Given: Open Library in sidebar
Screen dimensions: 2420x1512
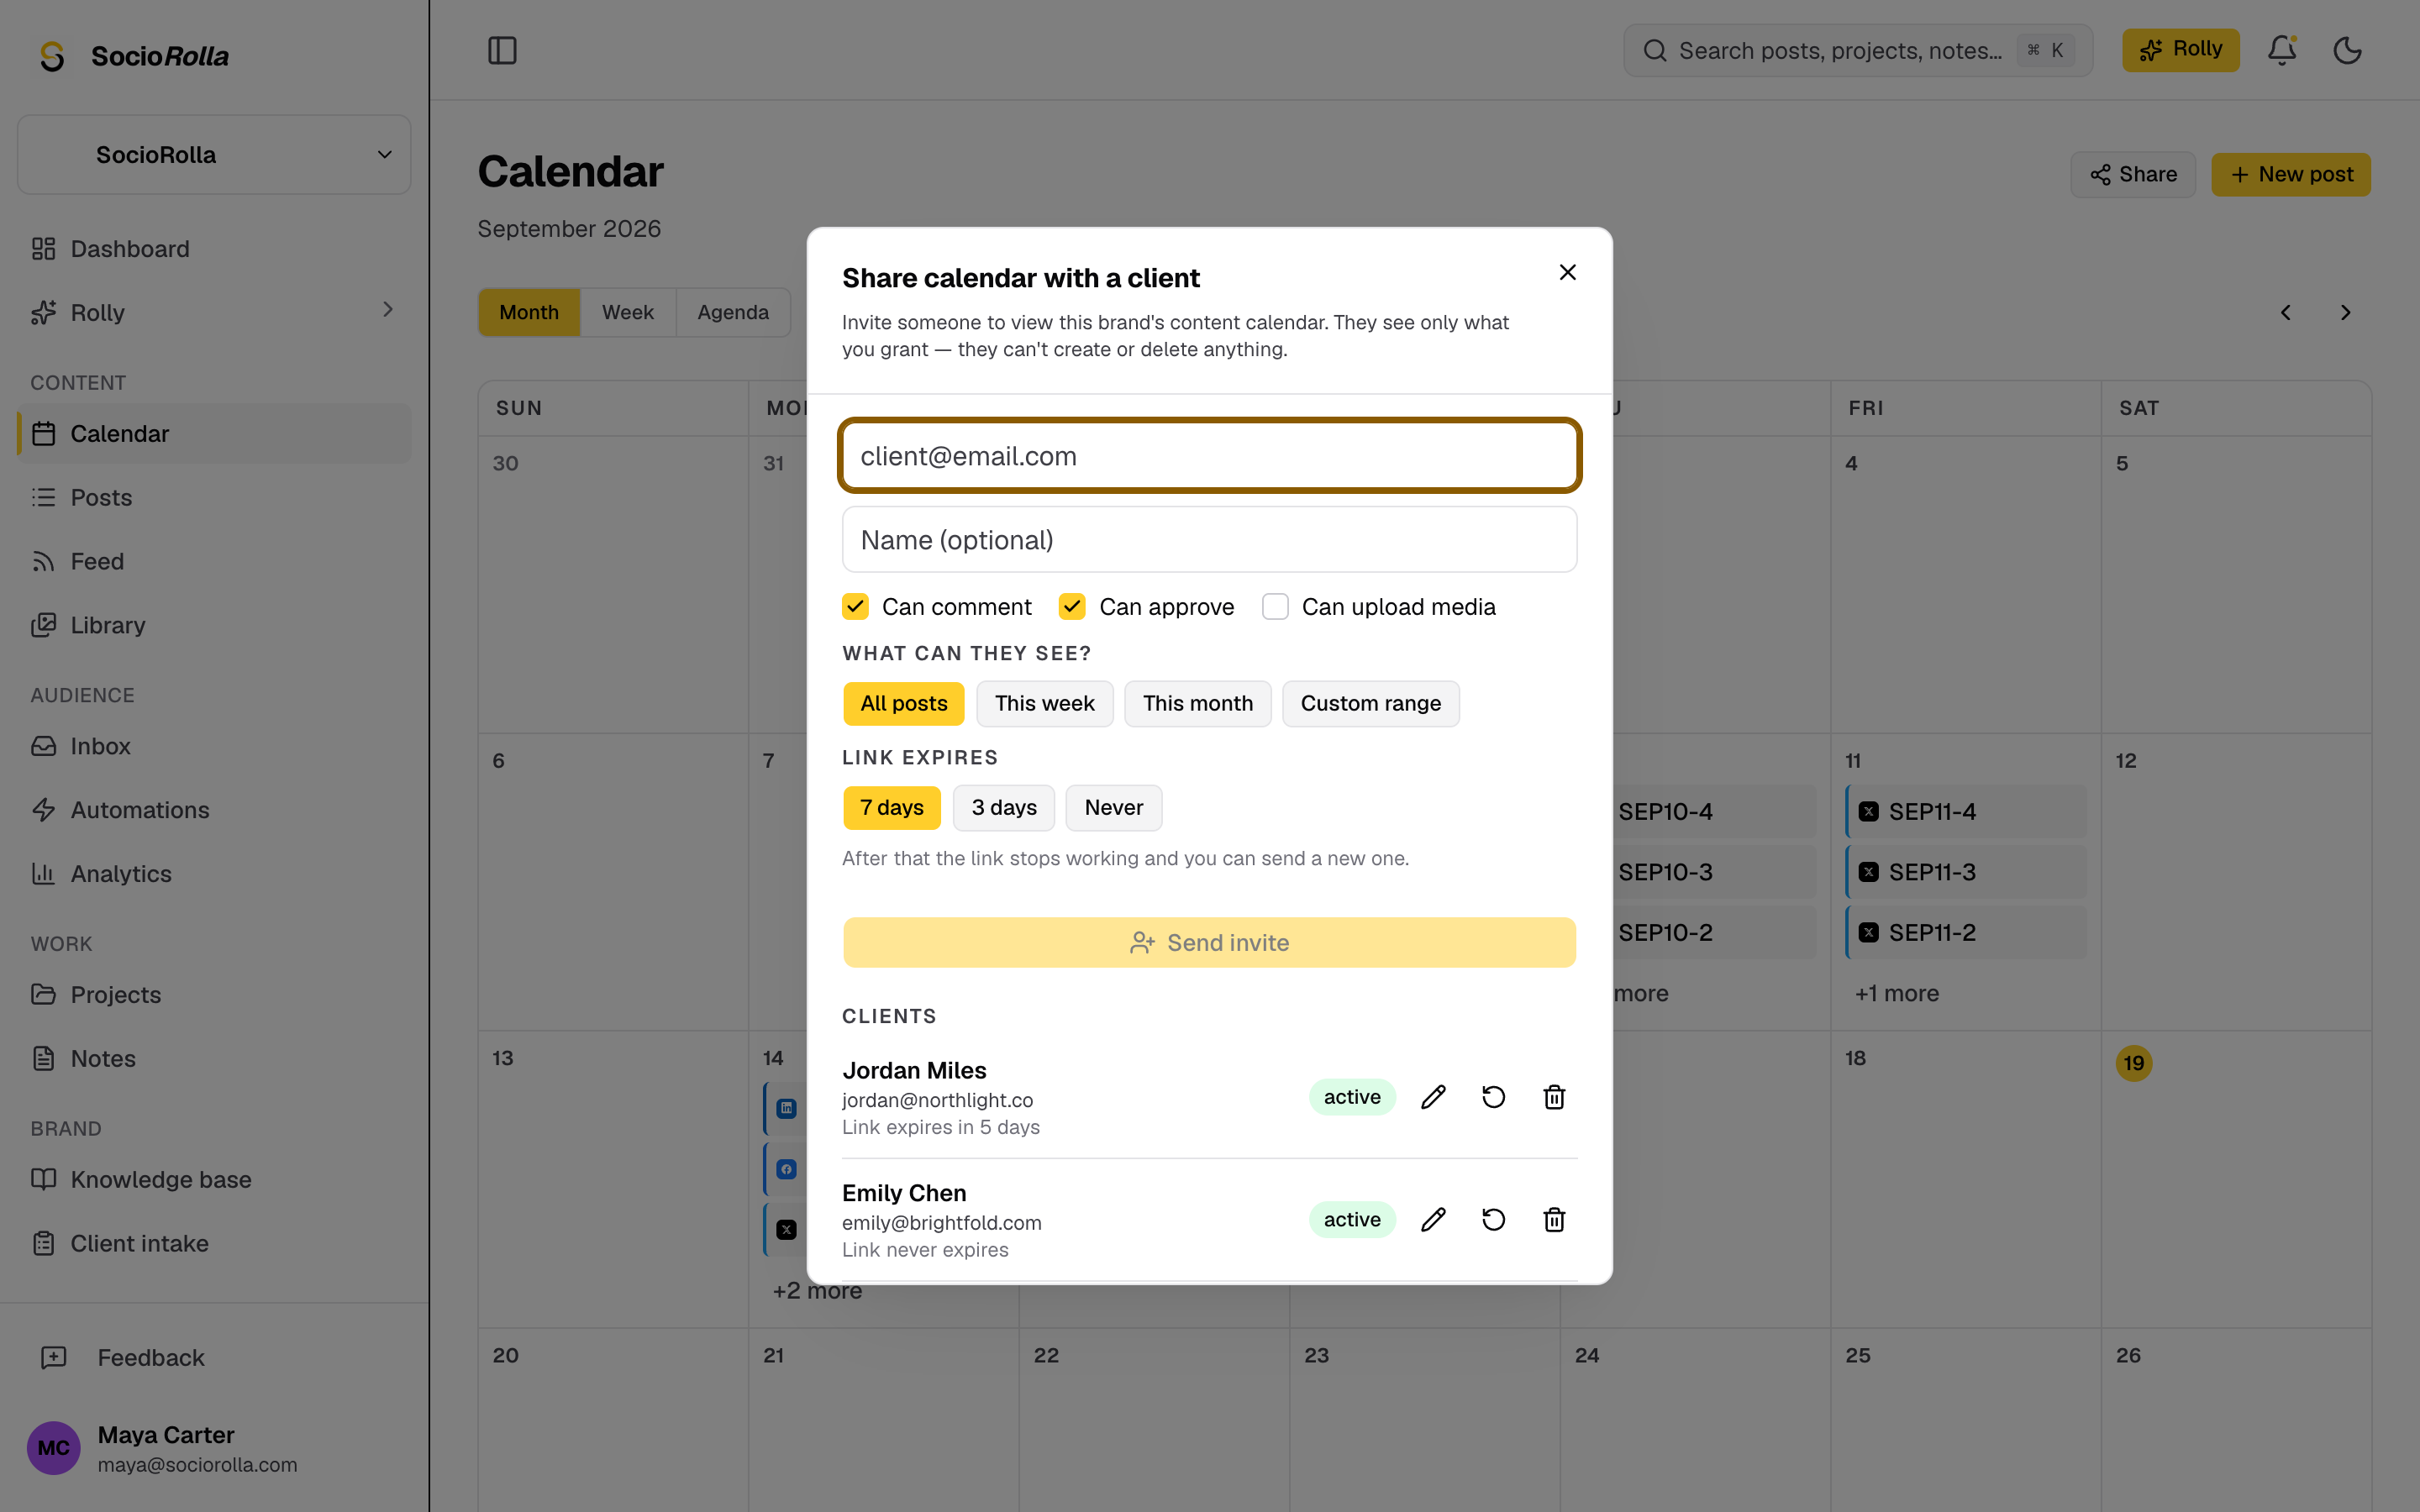Looking at the screenshot, I should click(214, 625).
